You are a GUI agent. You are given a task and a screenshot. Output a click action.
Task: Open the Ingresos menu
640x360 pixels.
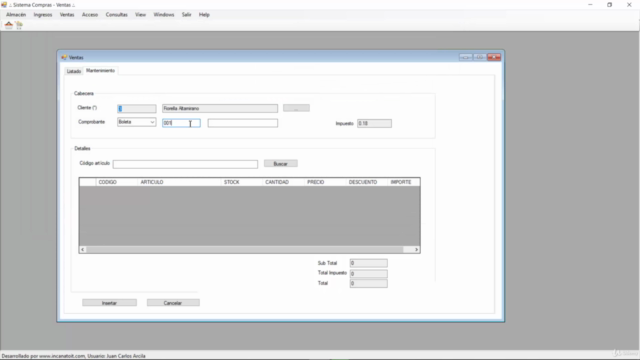(x=43, y=15)
